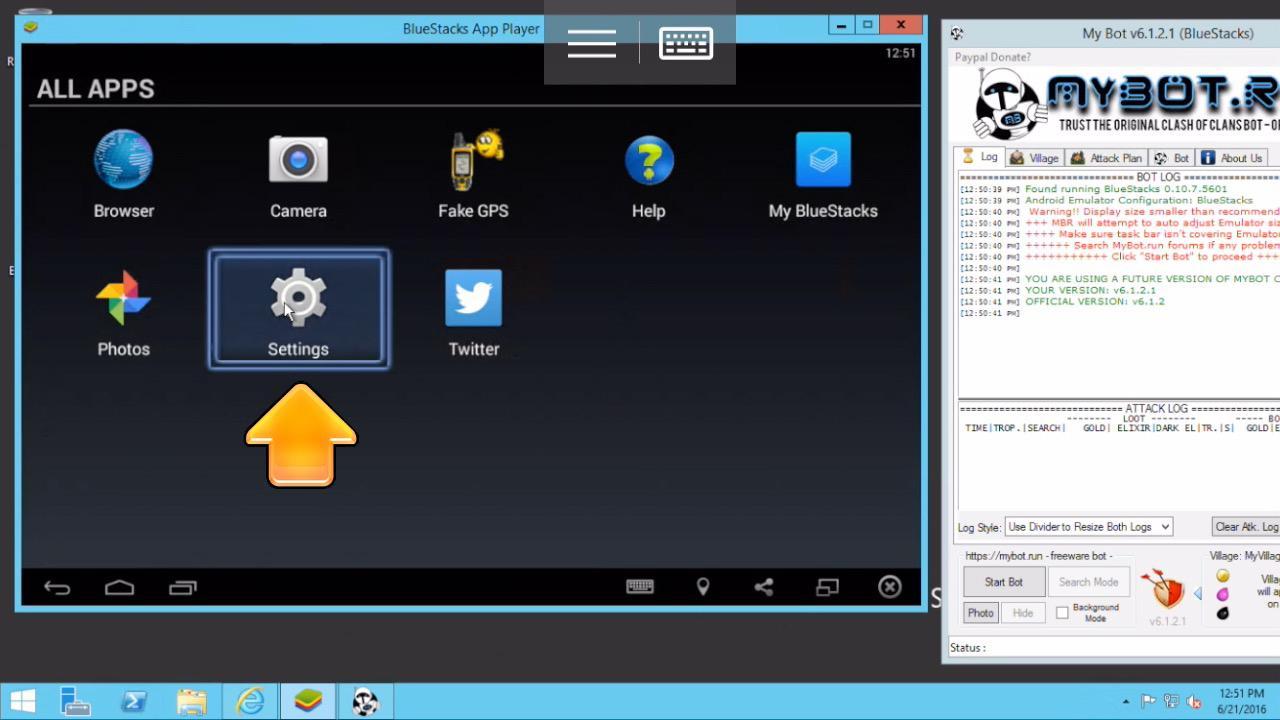Click the MyBot robot logo image
This screenshot has height=720, width=1280.
click(x=1009, y=104)
